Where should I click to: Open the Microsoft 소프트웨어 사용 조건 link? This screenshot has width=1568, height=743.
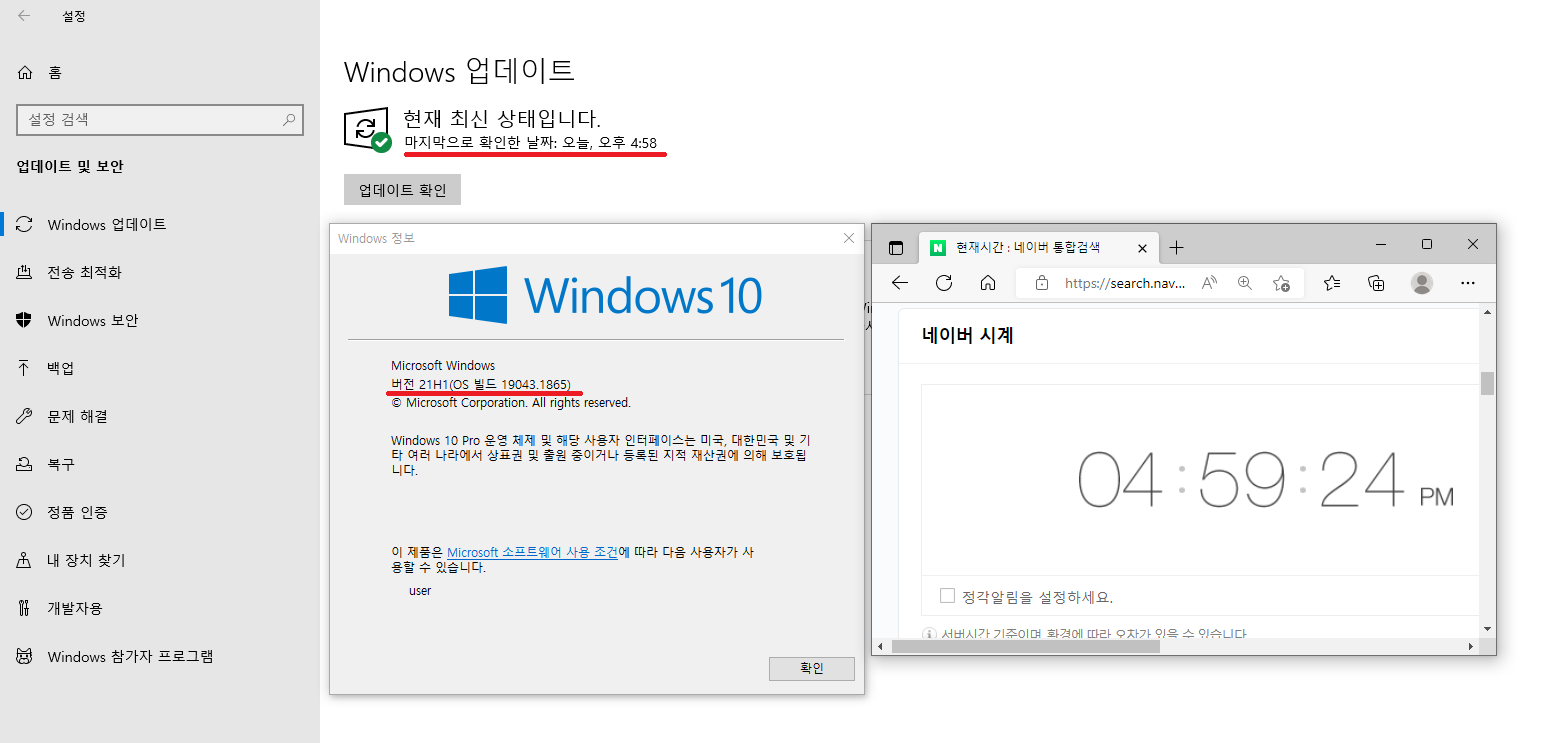tap(532, 552)
